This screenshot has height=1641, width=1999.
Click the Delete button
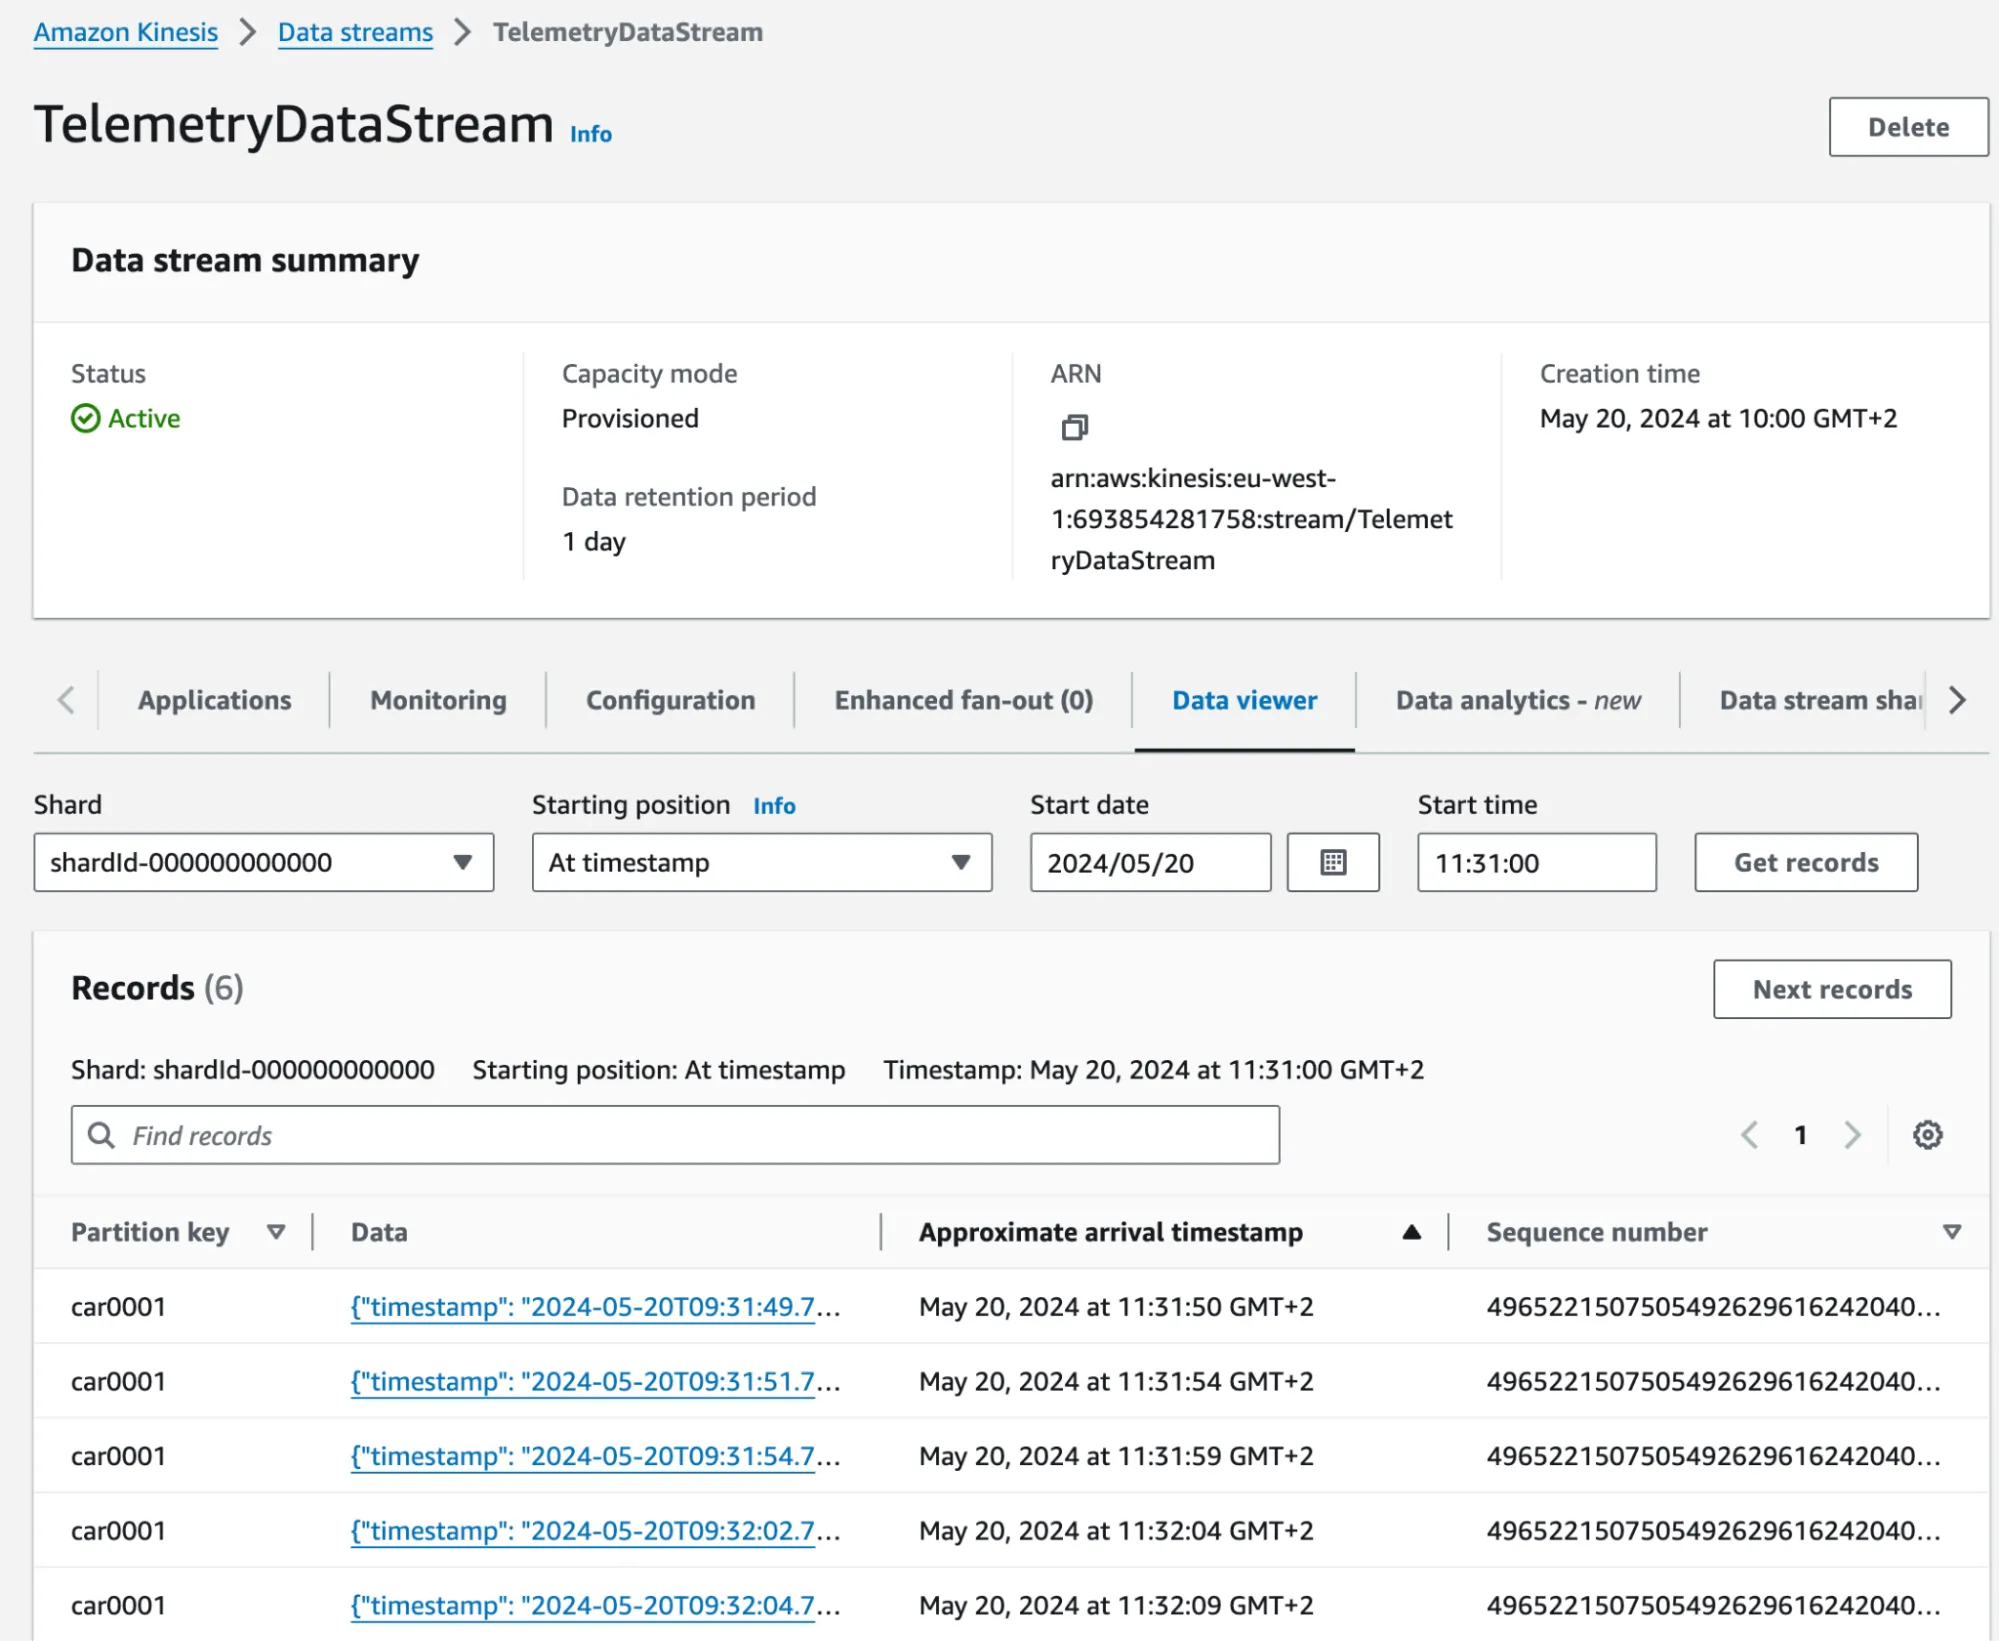pos(1908,127)
